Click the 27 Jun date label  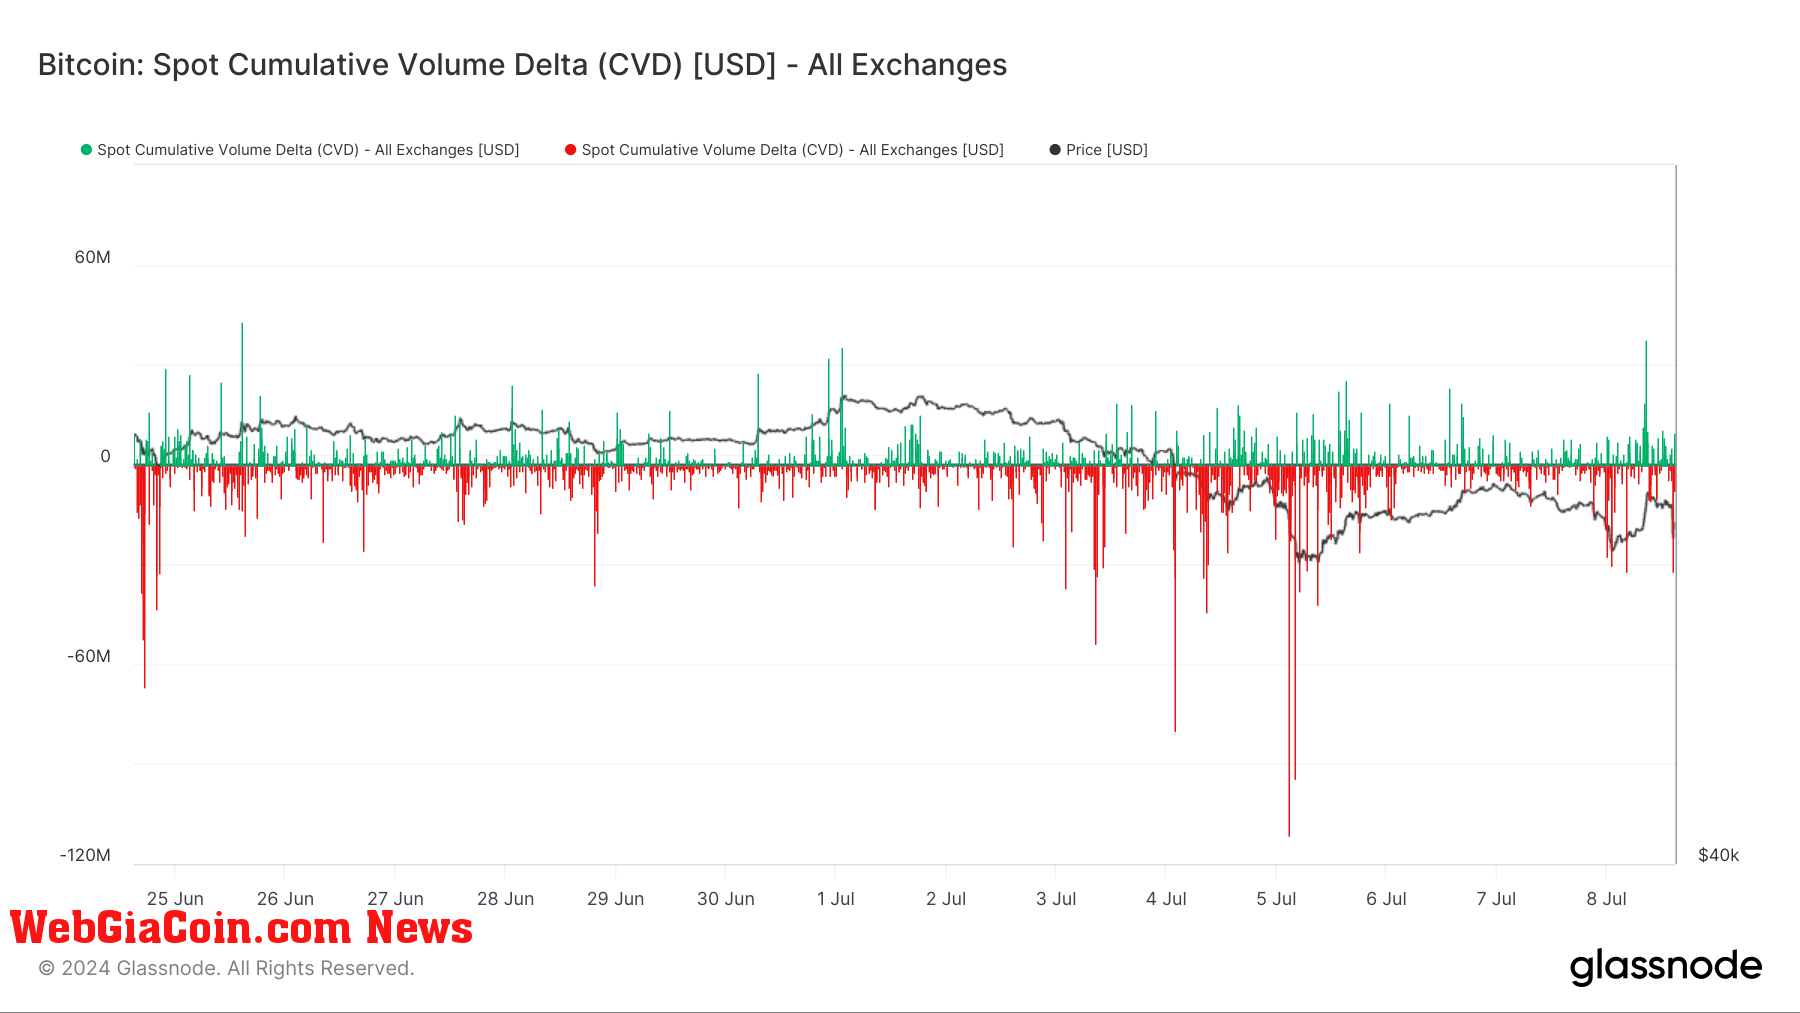[x=395, y=899]
